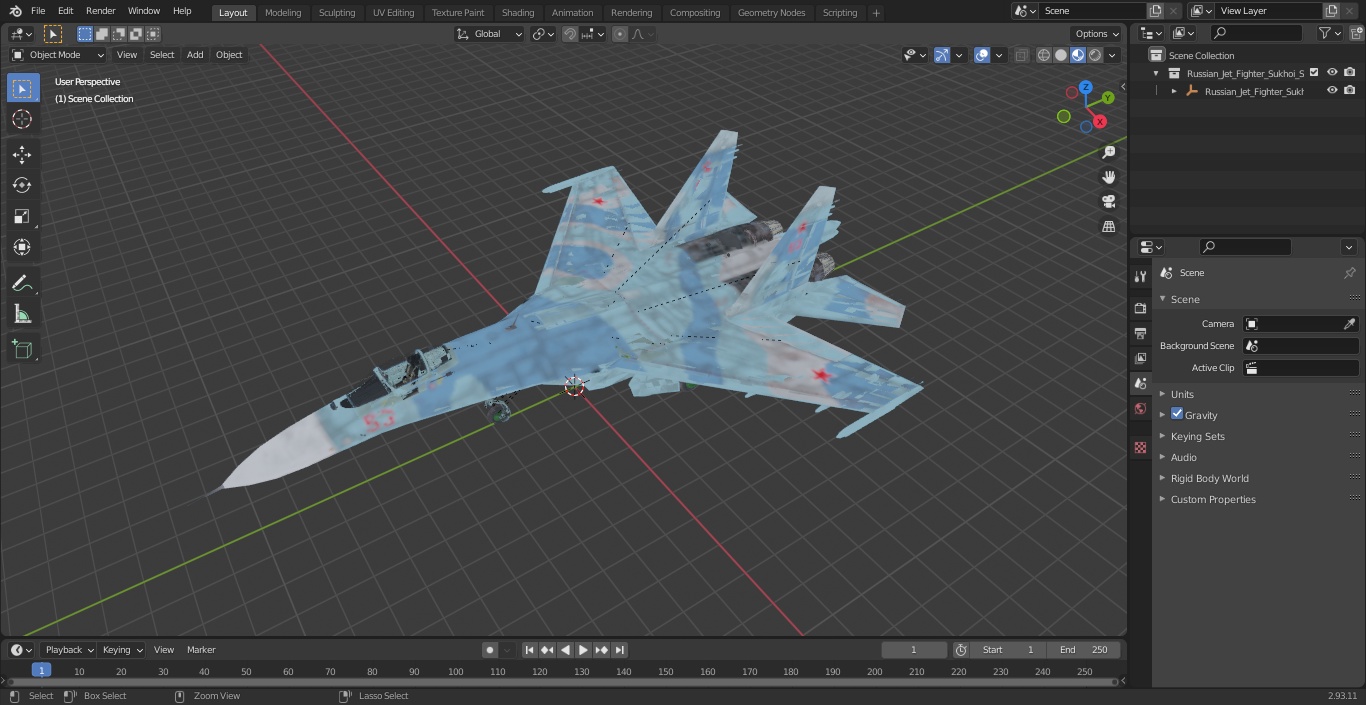Switch to the Modeling workspace tab
1366x705 pixels.
pos(283,13)
